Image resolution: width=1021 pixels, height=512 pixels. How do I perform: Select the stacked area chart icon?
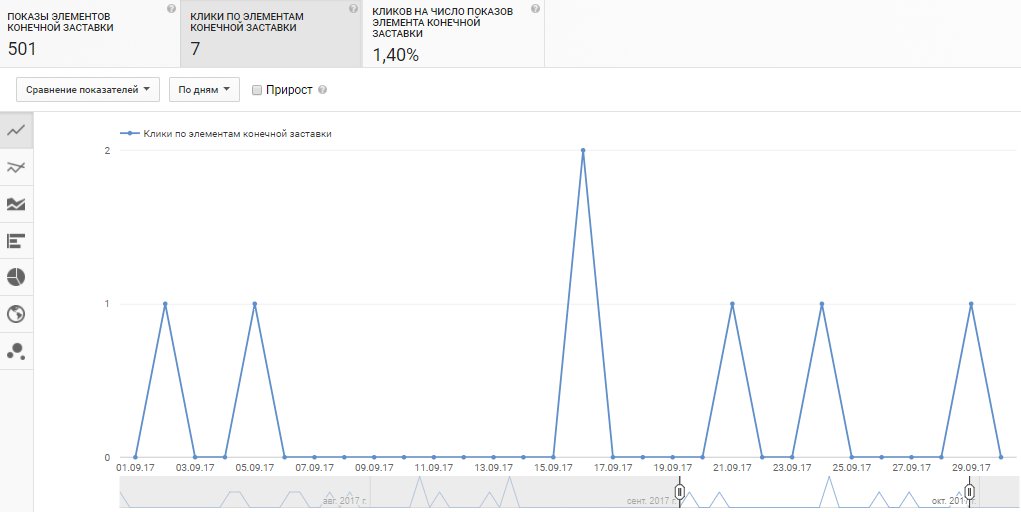(x=16, y=204)
